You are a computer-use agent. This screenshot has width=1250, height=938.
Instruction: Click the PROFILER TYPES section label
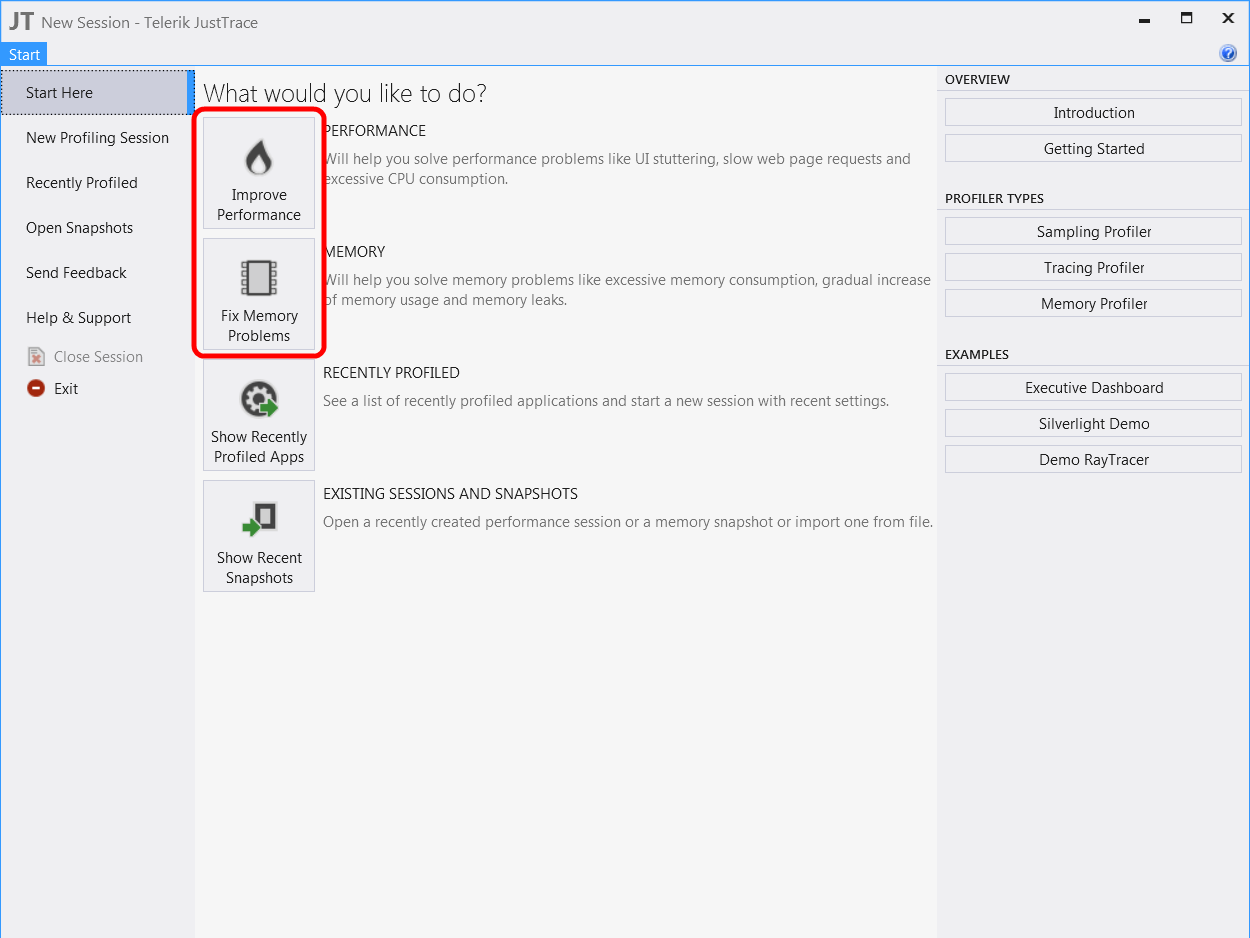click(x=994, y=199)
